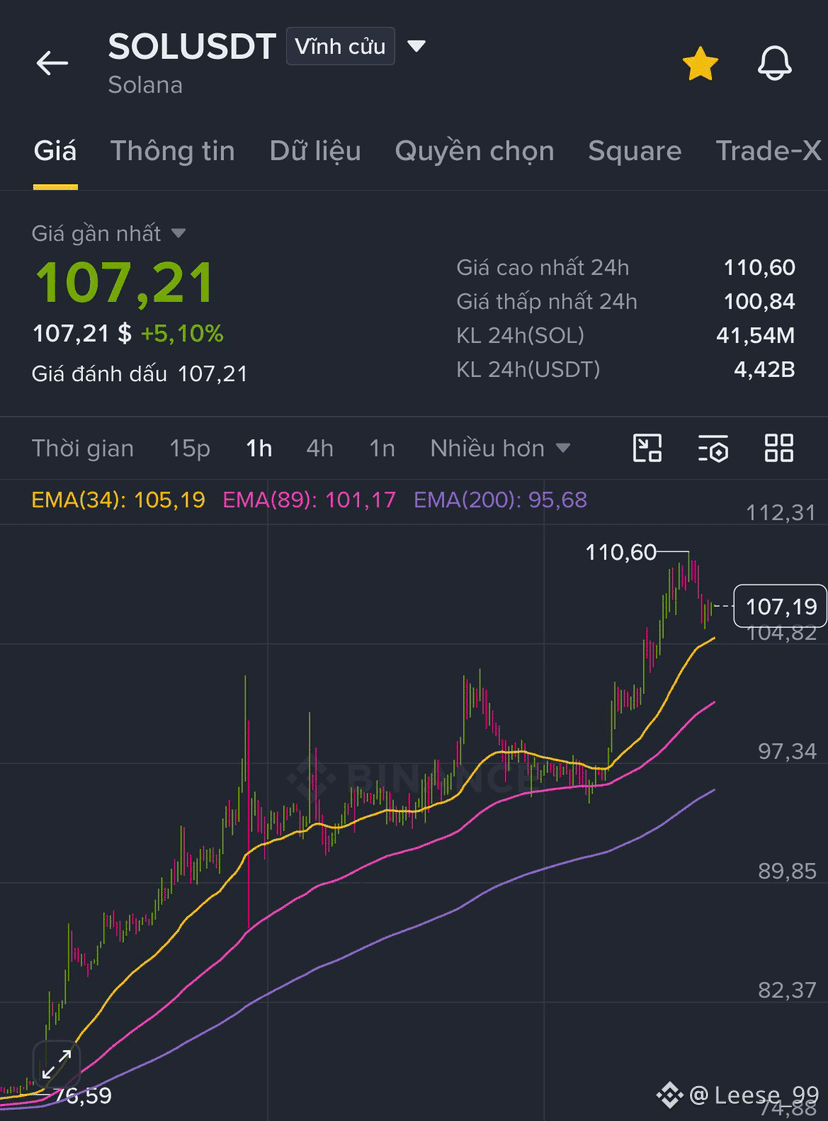Viewport: 828px width, 1121px height.
Task: Tap the current price tag 107,19
Action: point(780,606)
